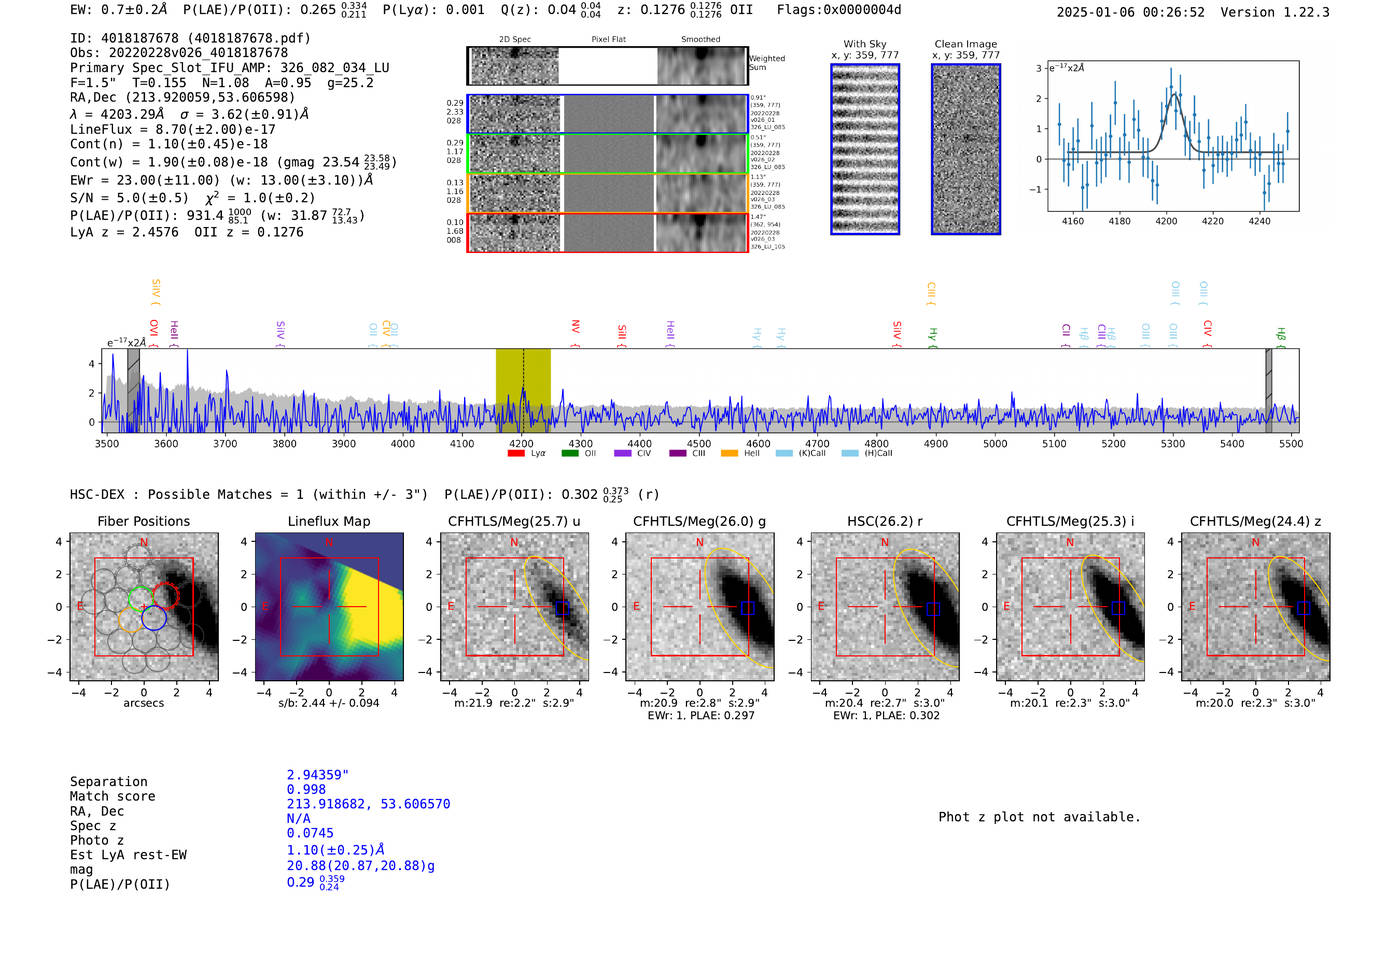Viewport: 1400px width, 953px height.
Task: Click the Flags:0x0000004d text
Action: [839, 10]
